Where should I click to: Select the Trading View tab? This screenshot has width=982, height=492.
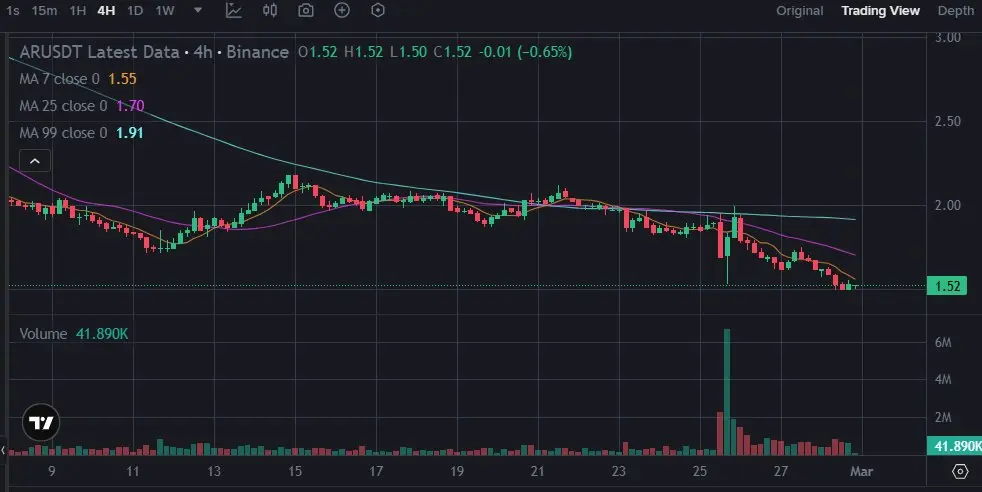point(881,11)
